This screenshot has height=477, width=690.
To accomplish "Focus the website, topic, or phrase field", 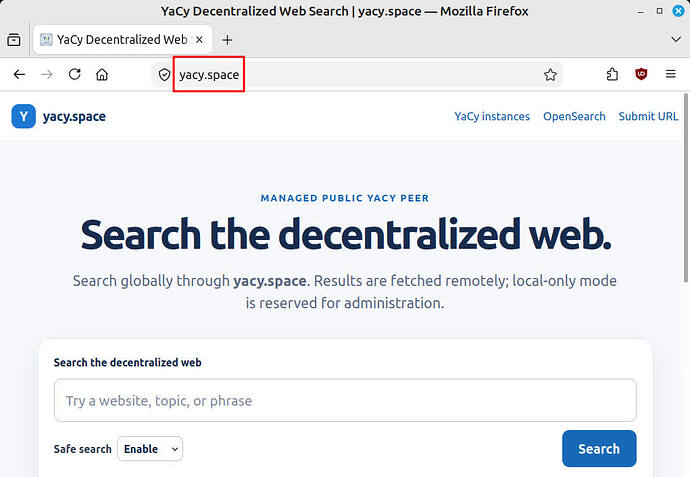I will [345, 400].
